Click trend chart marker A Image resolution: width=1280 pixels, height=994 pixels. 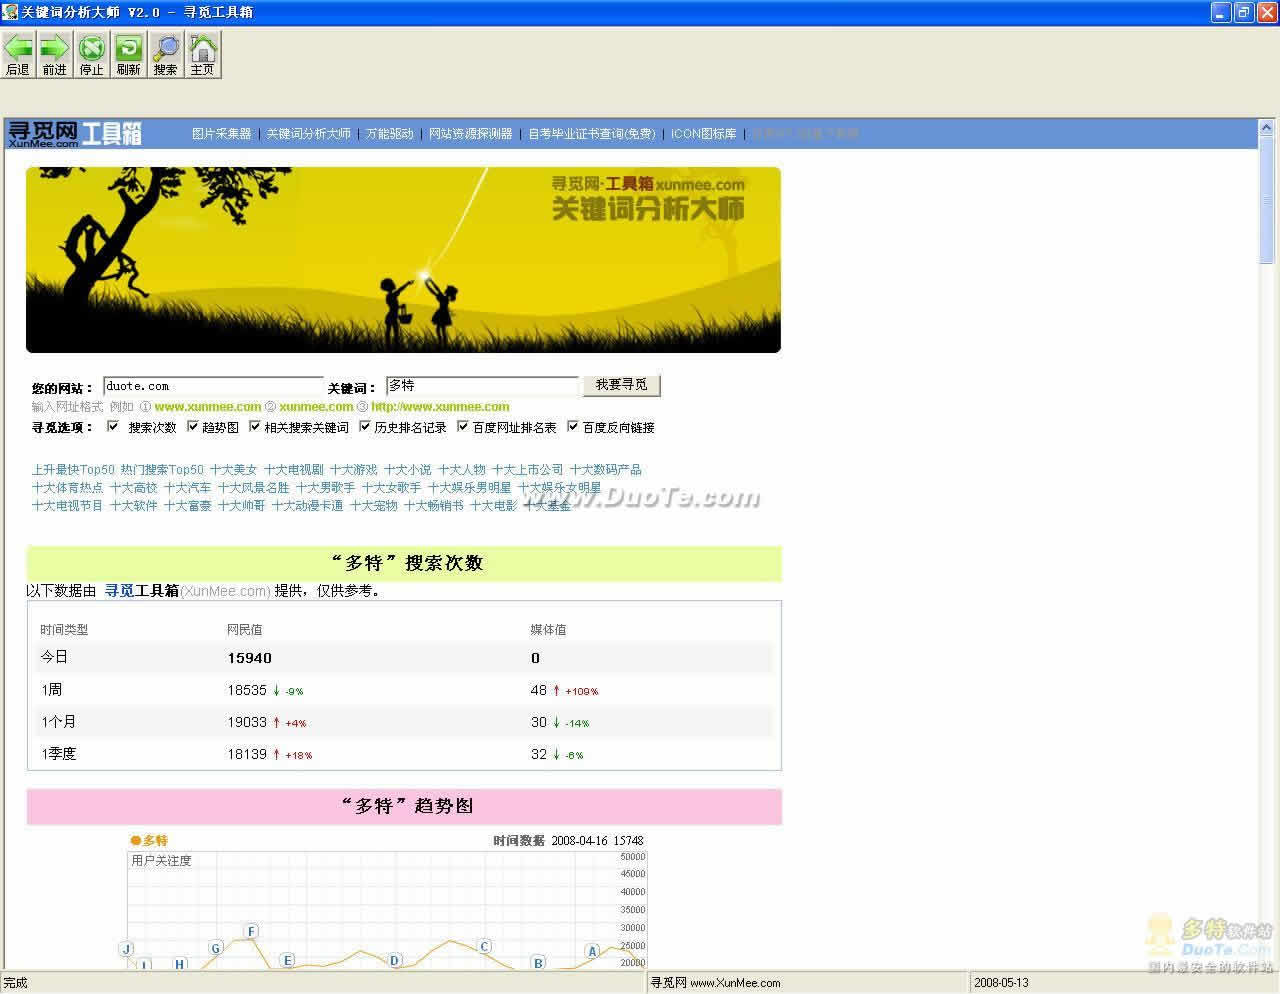pyautogui.click(x=592, y=951)
